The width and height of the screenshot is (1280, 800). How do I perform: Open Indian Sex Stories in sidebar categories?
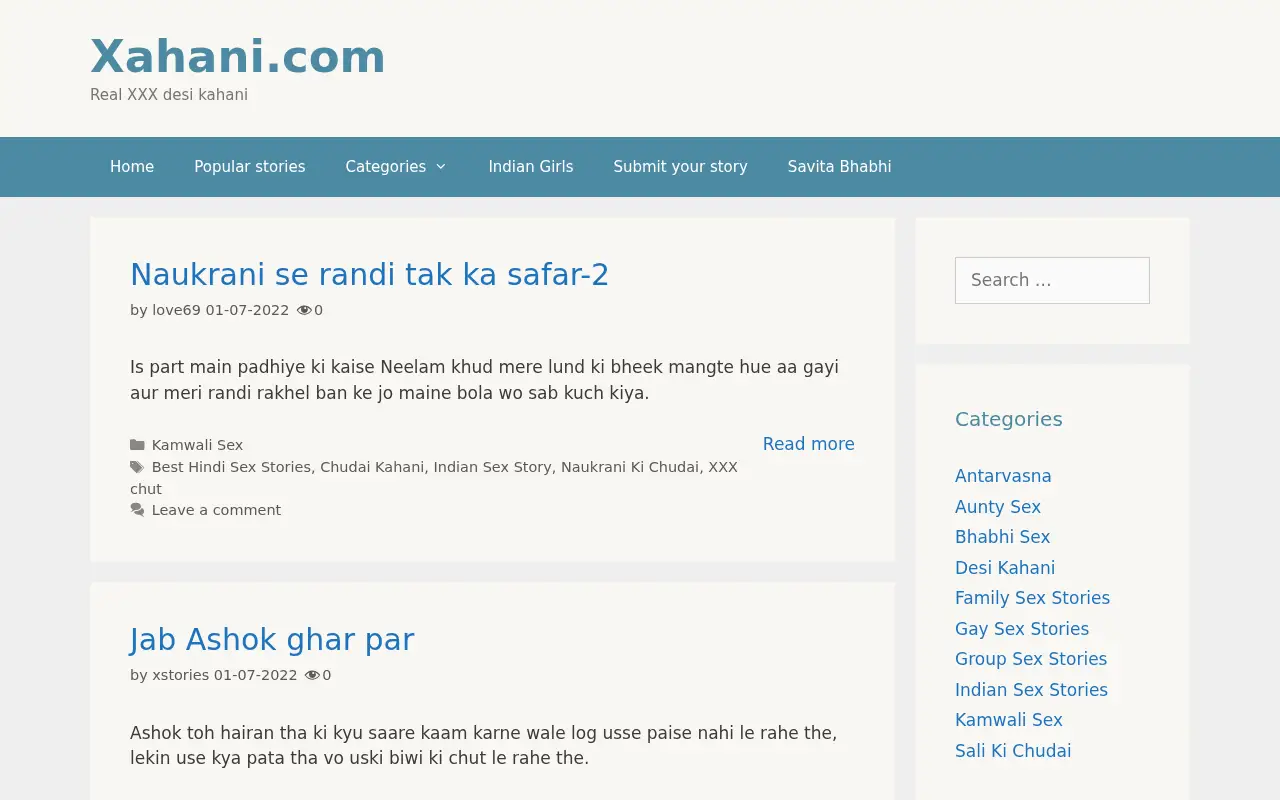click(1031, 690)
